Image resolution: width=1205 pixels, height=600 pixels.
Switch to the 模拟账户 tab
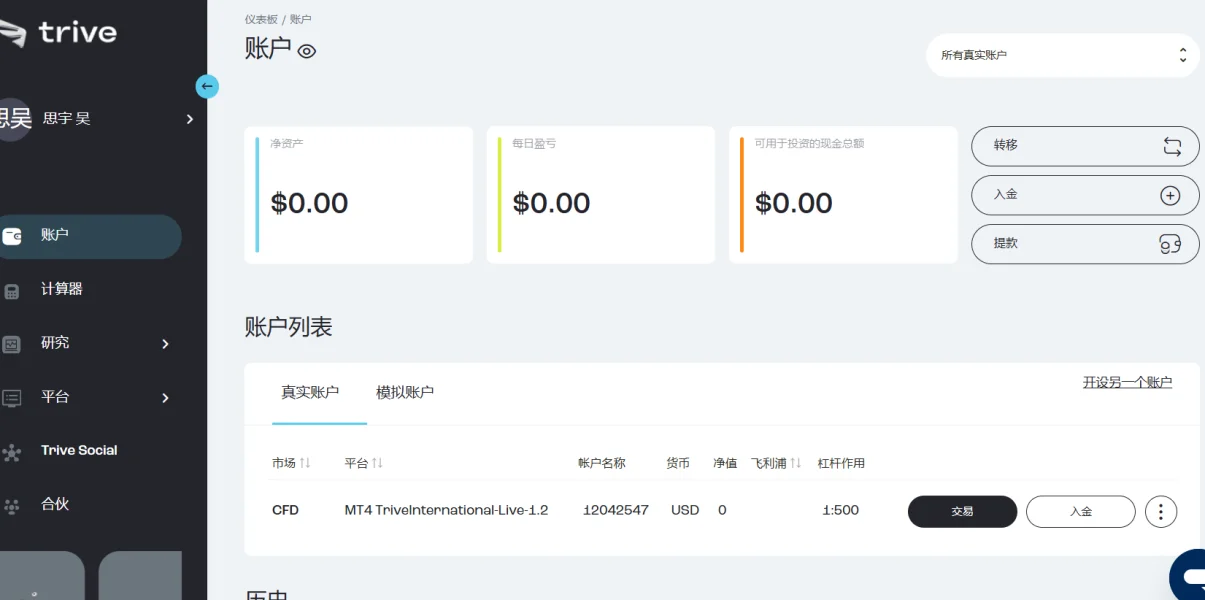tap(405, 392)
